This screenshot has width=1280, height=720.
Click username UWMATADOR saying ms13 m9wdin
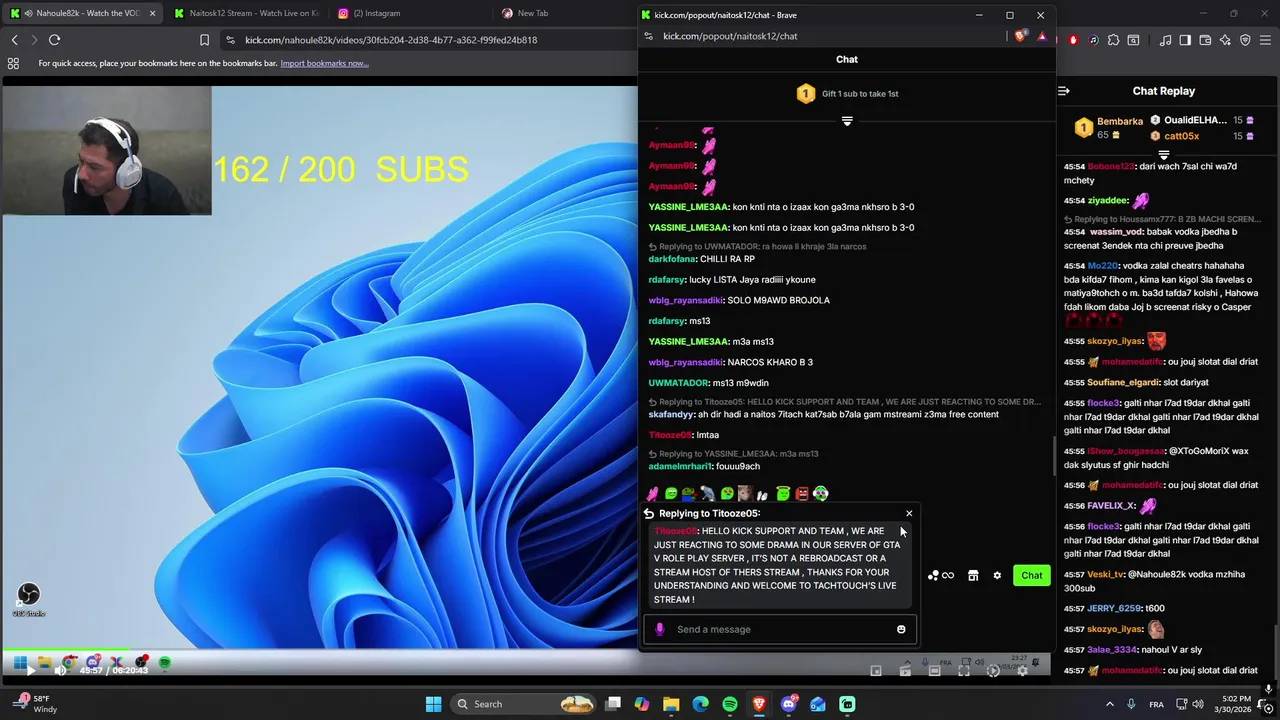[x=678, y=383]
